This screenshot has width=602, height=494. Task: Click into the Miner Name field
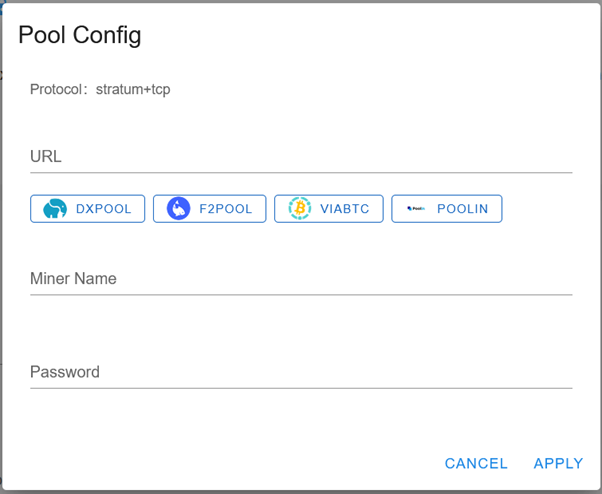[x=301, y=279]
